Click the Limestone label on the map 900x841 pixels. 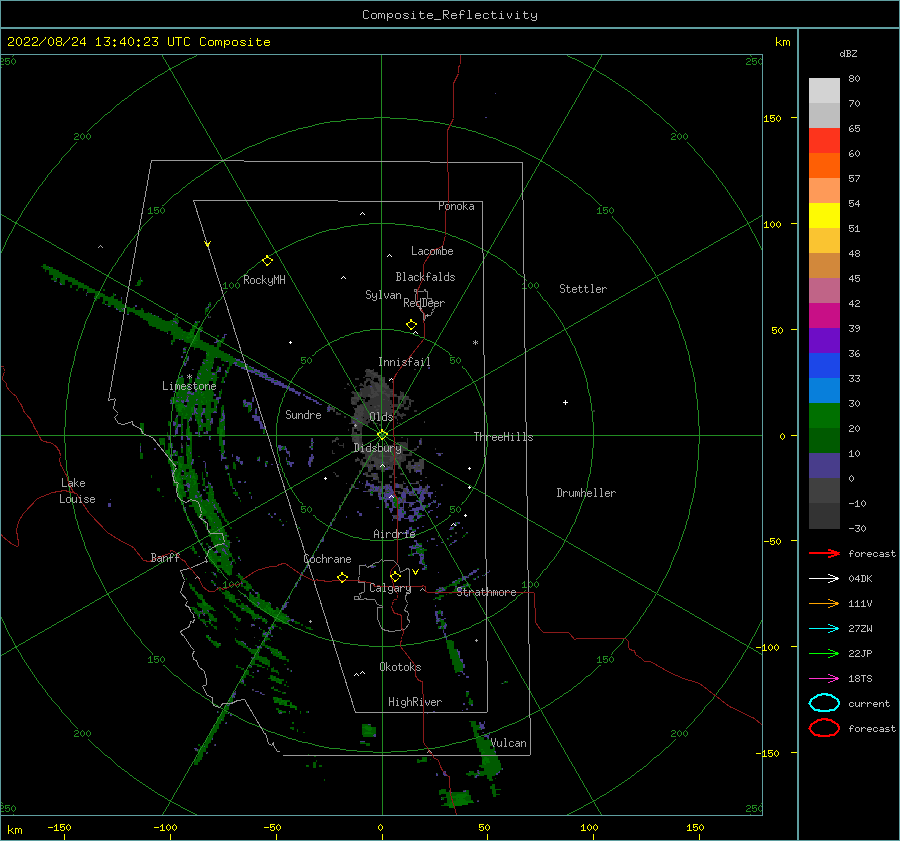click(189, 386)
